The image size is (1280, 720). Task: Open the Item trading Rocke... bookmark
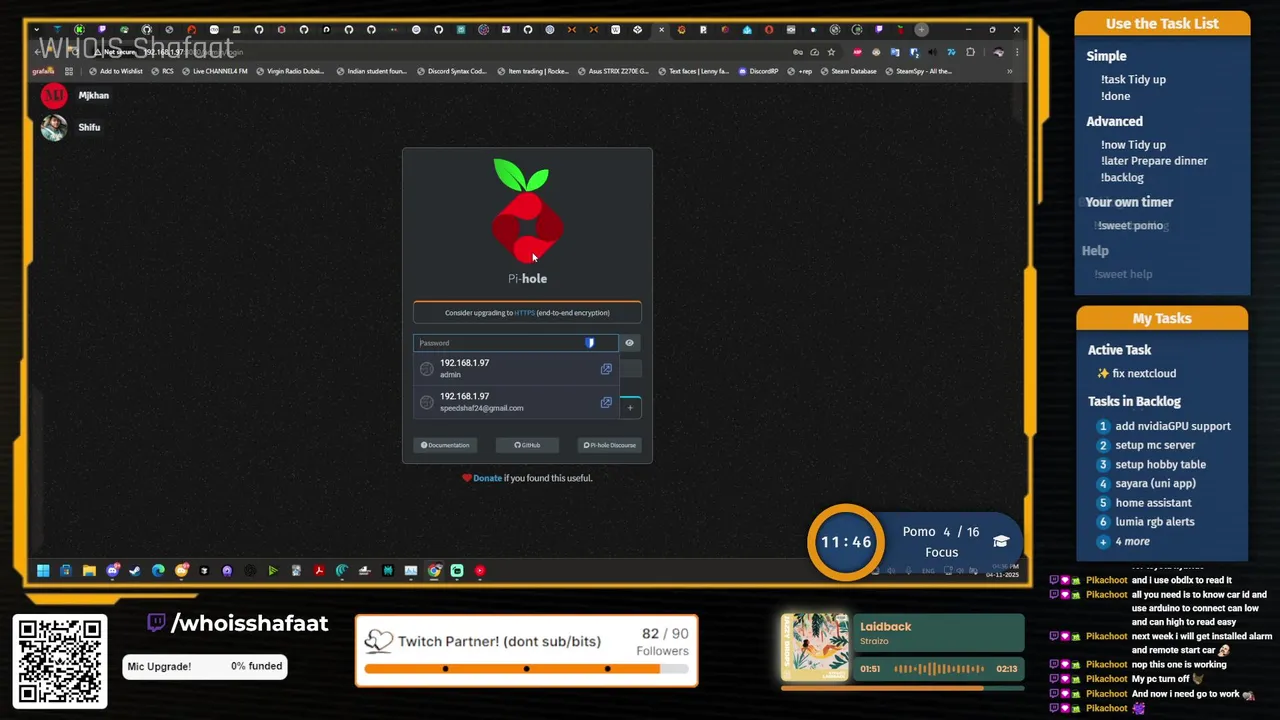[532, 71]
